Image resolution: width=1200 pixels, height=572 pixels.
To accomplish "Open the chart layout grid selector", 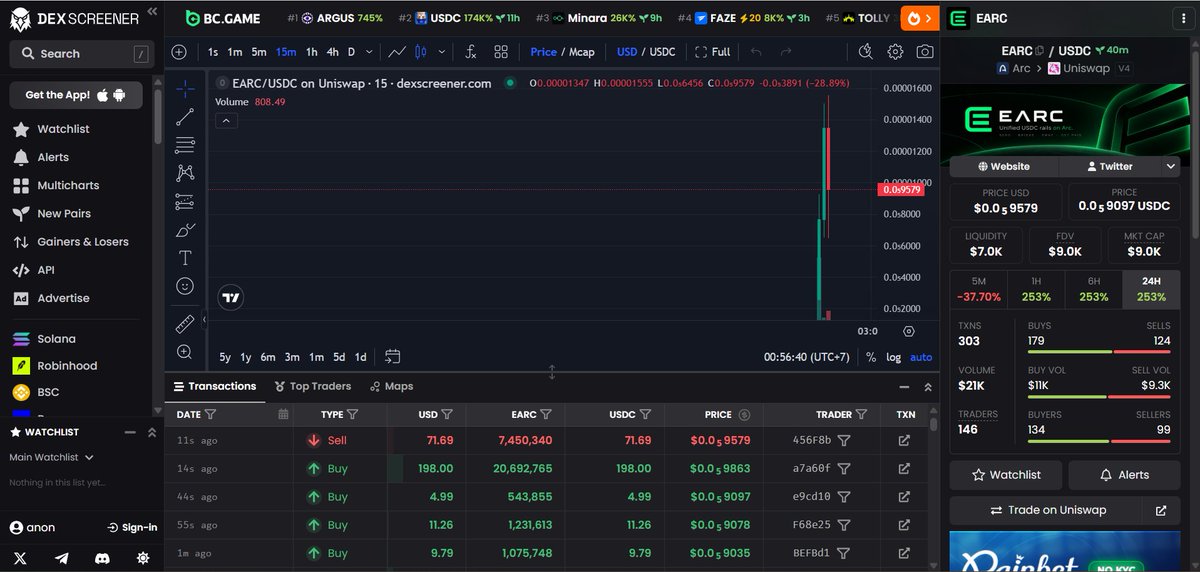I will pos(501,52).
